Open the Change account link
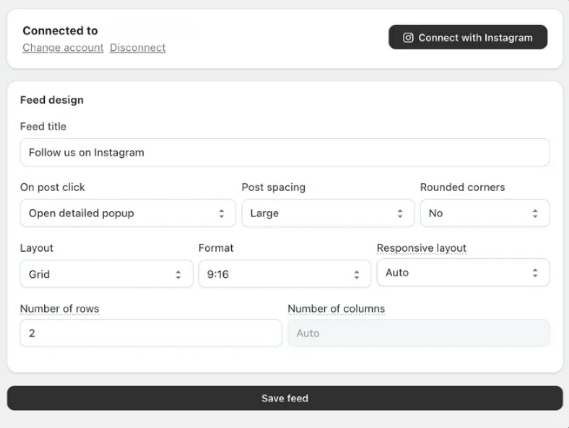The image size is (569, 428). tap(63, 48)
